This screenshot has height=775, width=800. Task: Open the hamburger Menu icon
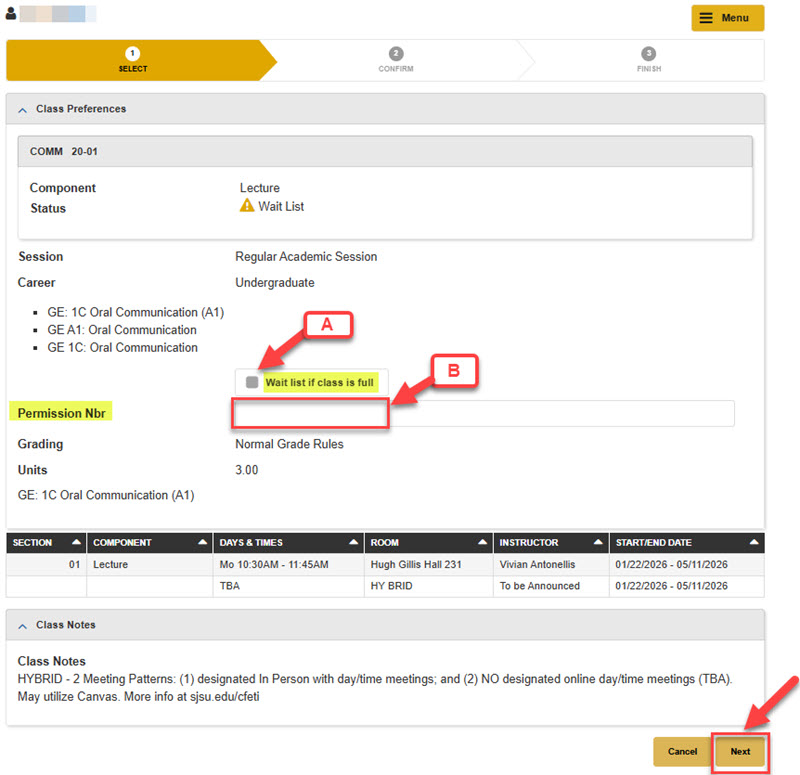(708, 18)
